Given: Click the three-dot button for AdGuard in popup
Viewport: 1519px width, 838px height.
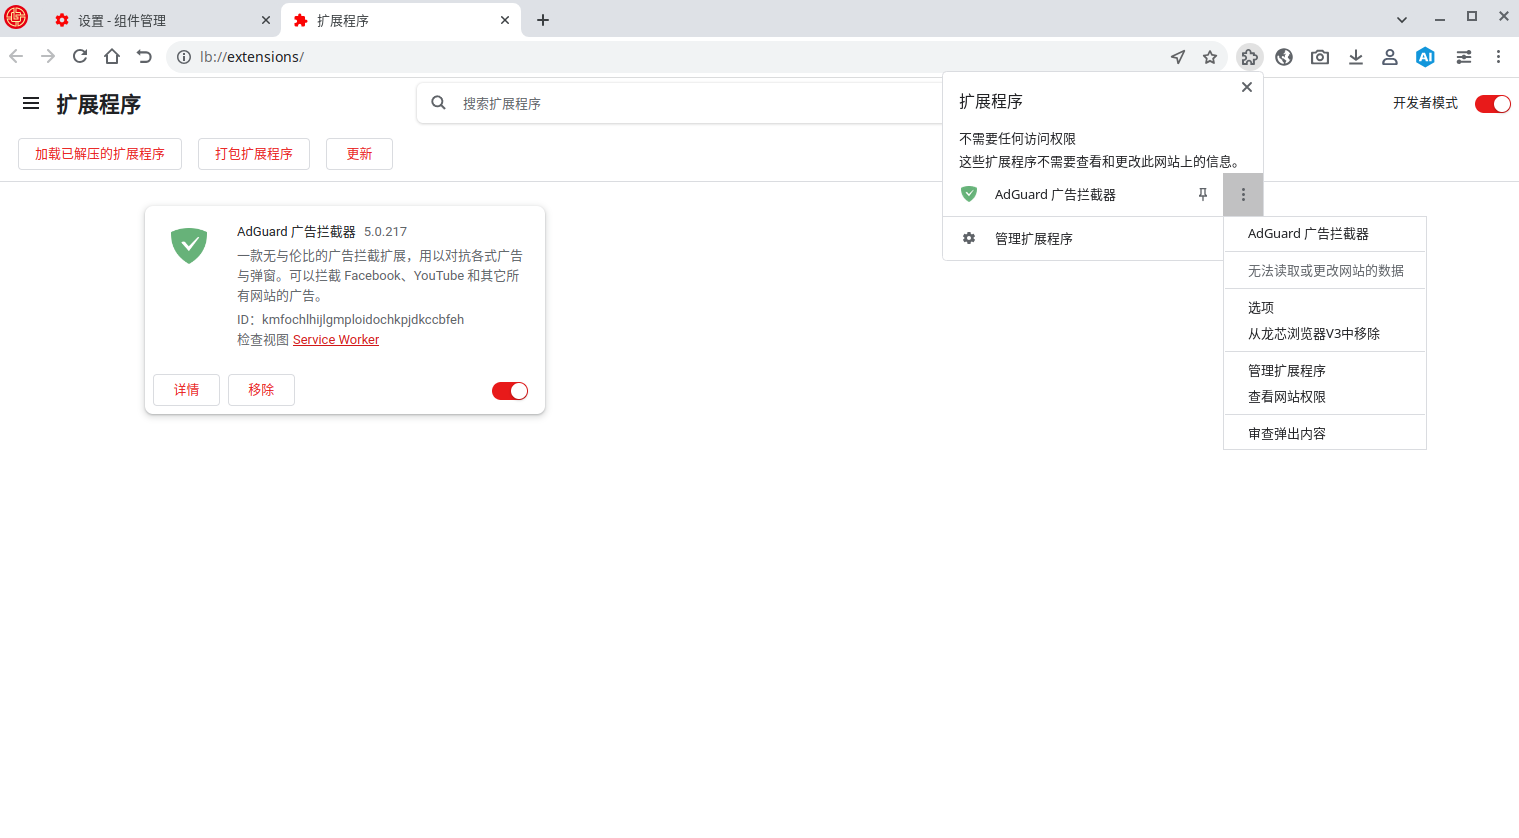Looking at the screenshot, I should pos(1243,195).
